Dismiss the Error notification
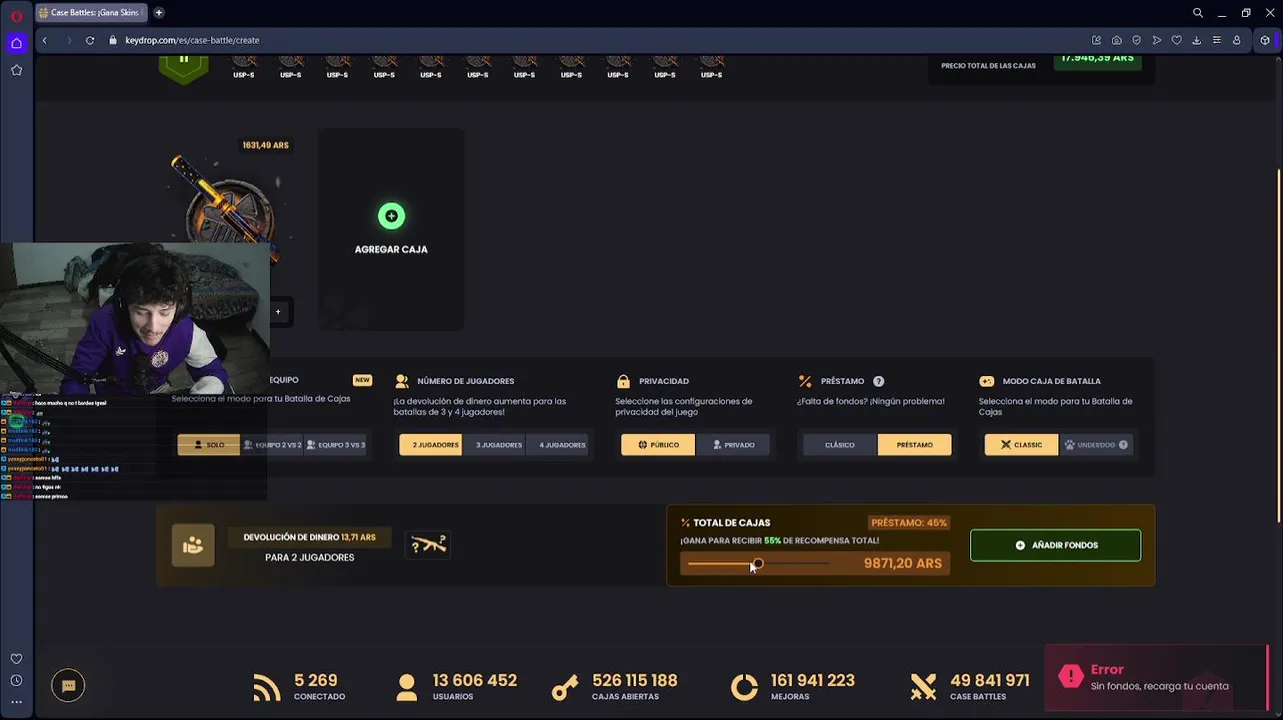1283x720 pixels. 1156,678
